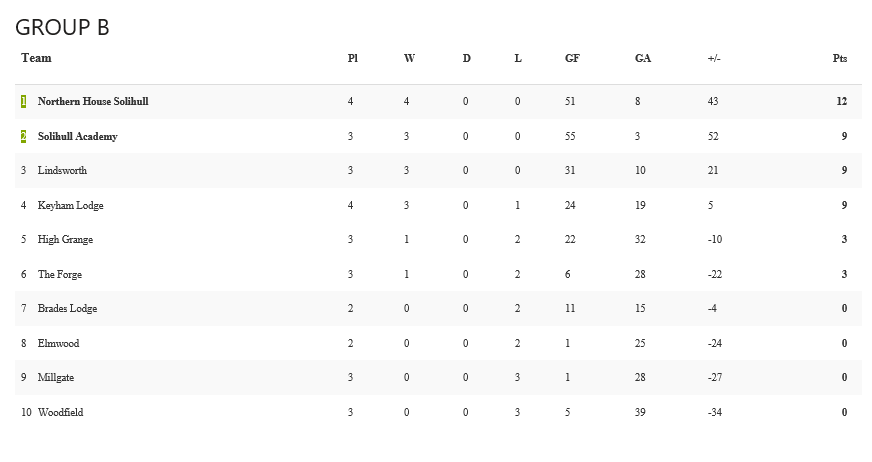
Task: Select Elmwood team name
Action: click(58, 343)
